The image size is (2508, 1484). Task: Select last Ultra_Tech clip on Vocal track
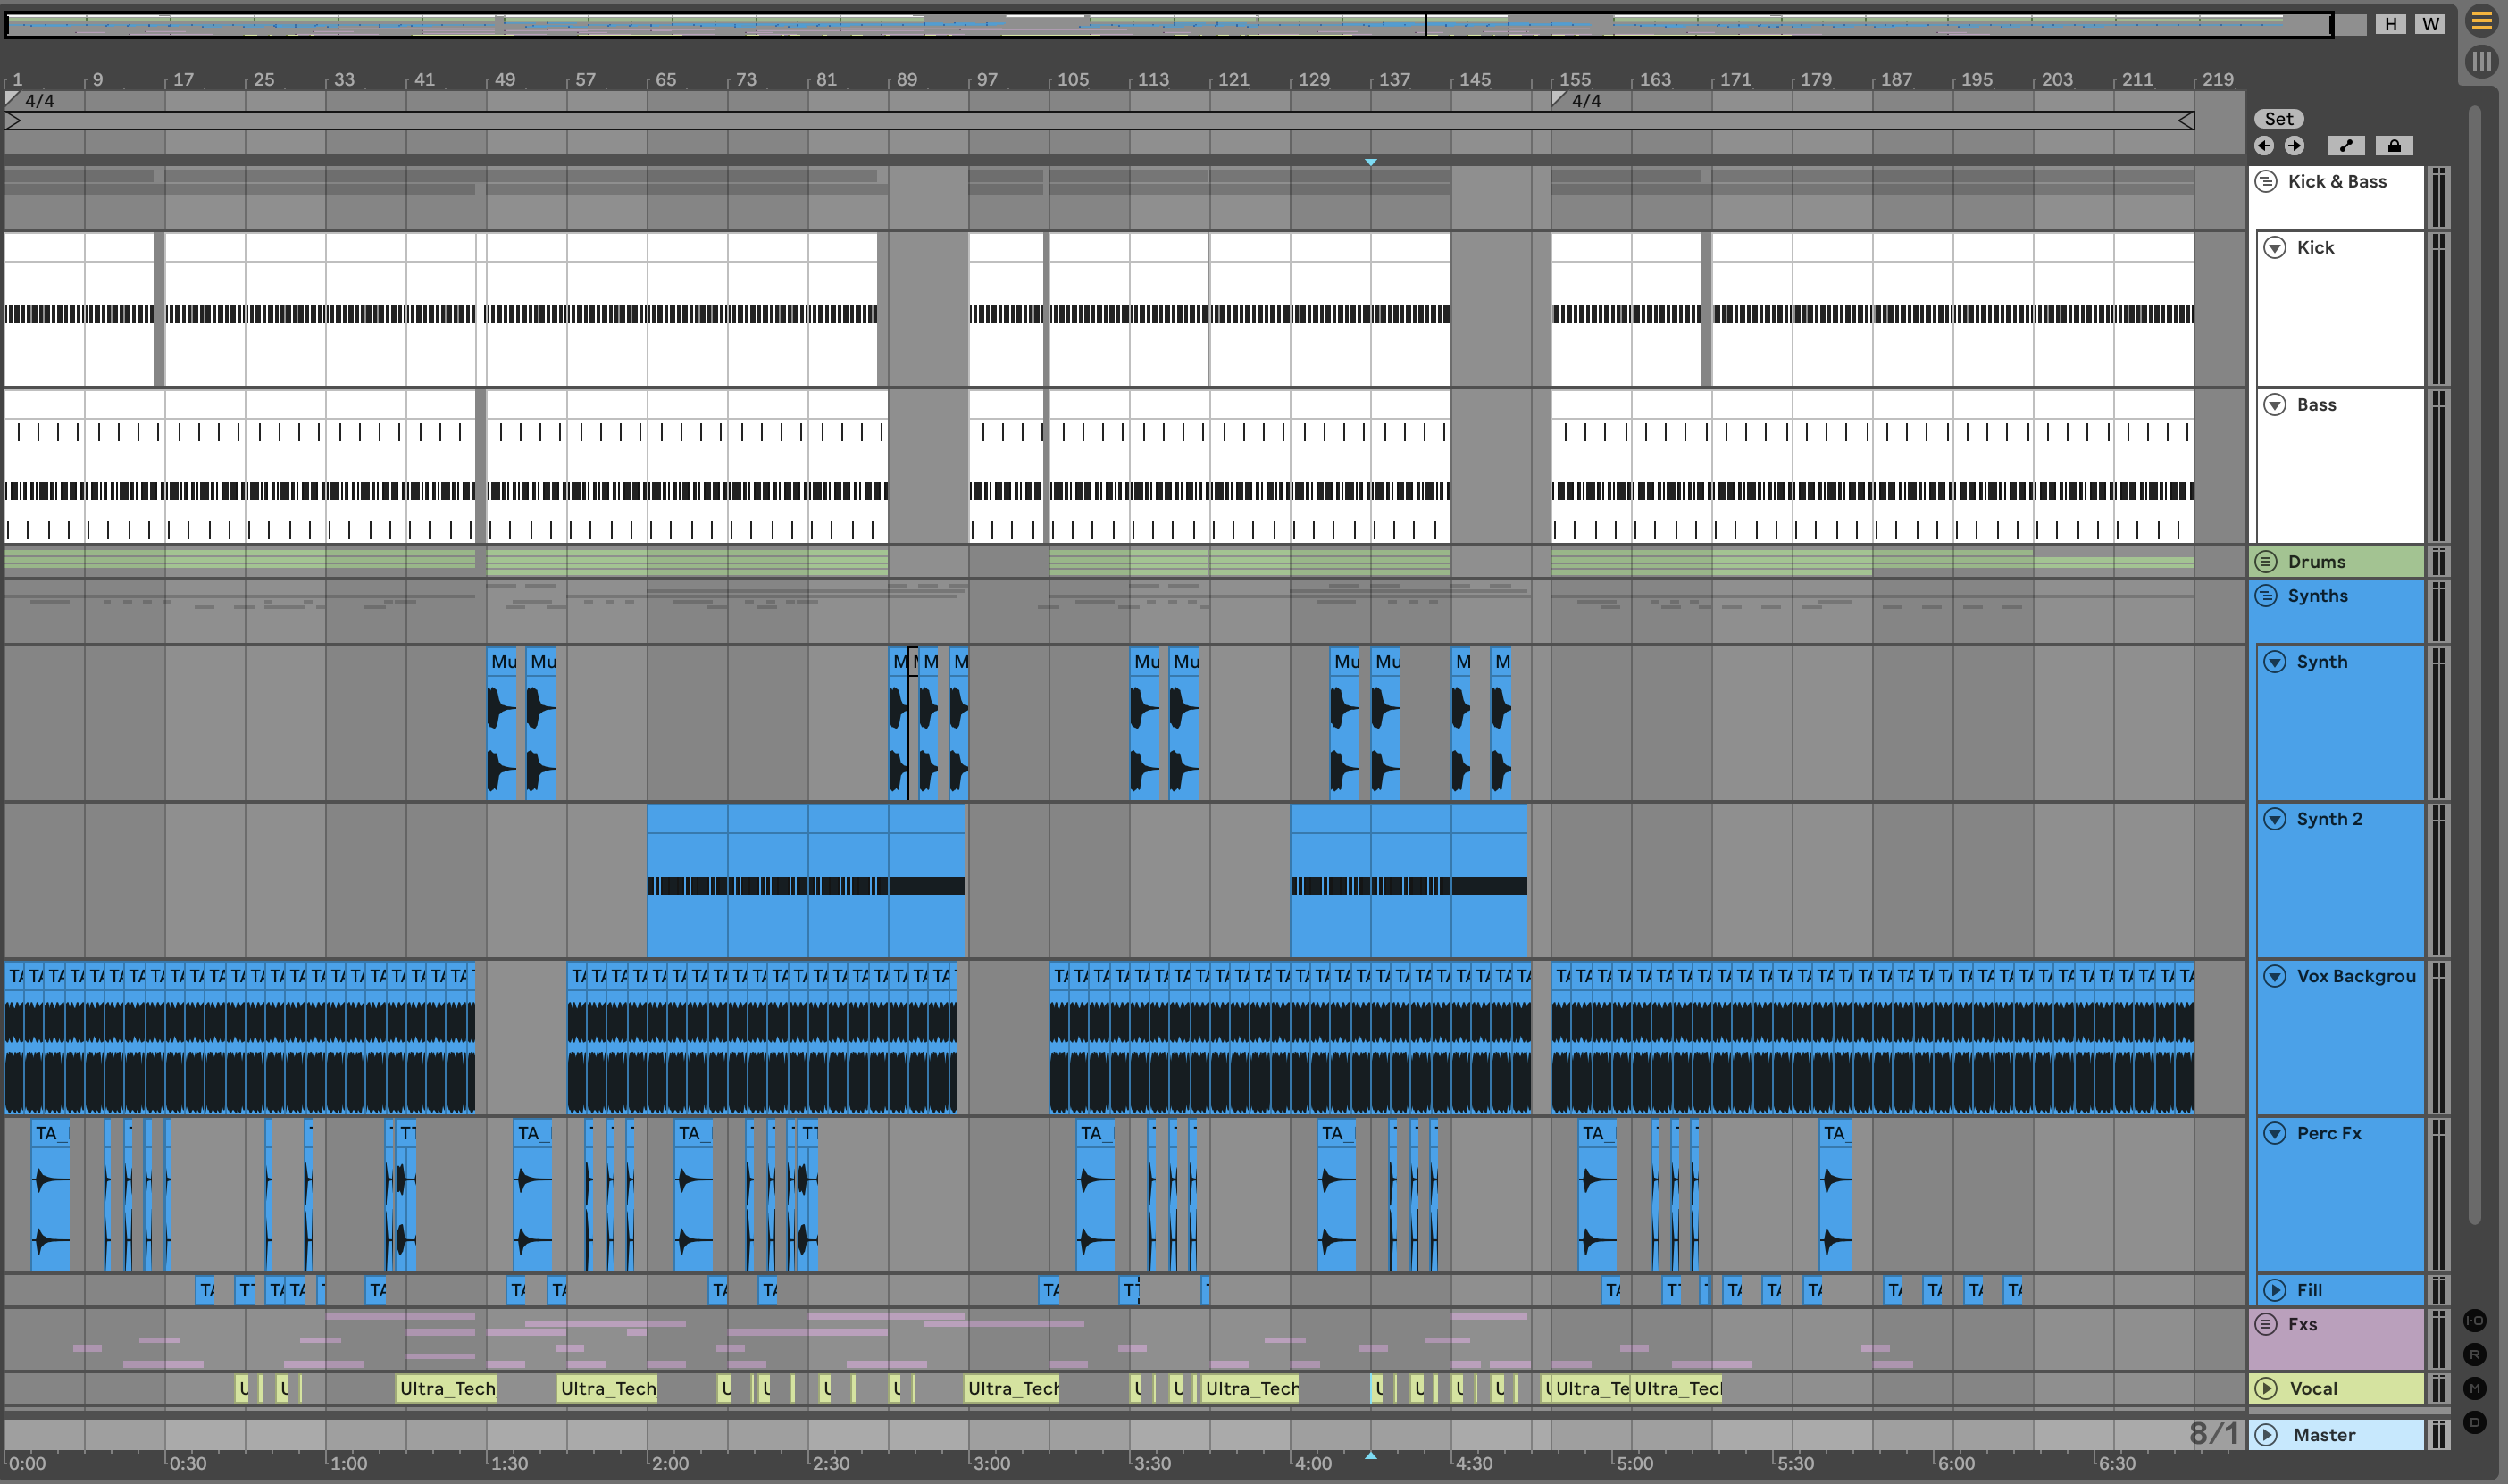1677,1388
